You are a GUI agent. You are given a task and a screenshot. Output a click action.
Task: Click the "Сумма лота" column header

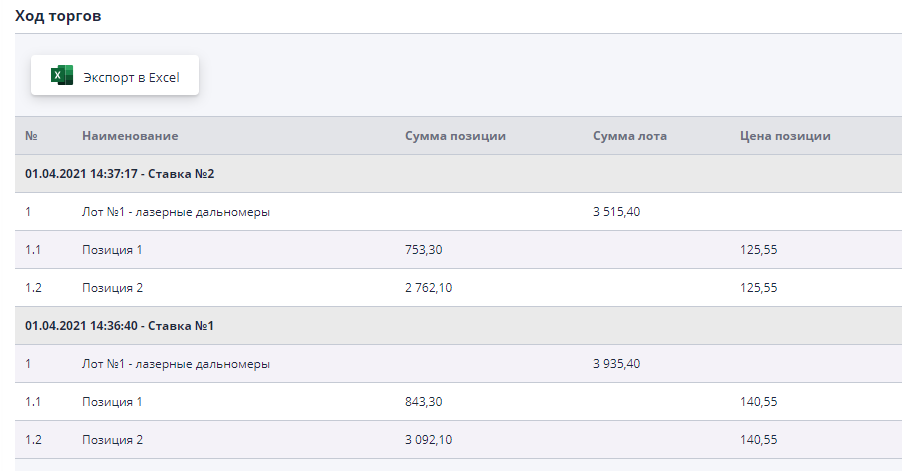(x=629, y=136)
